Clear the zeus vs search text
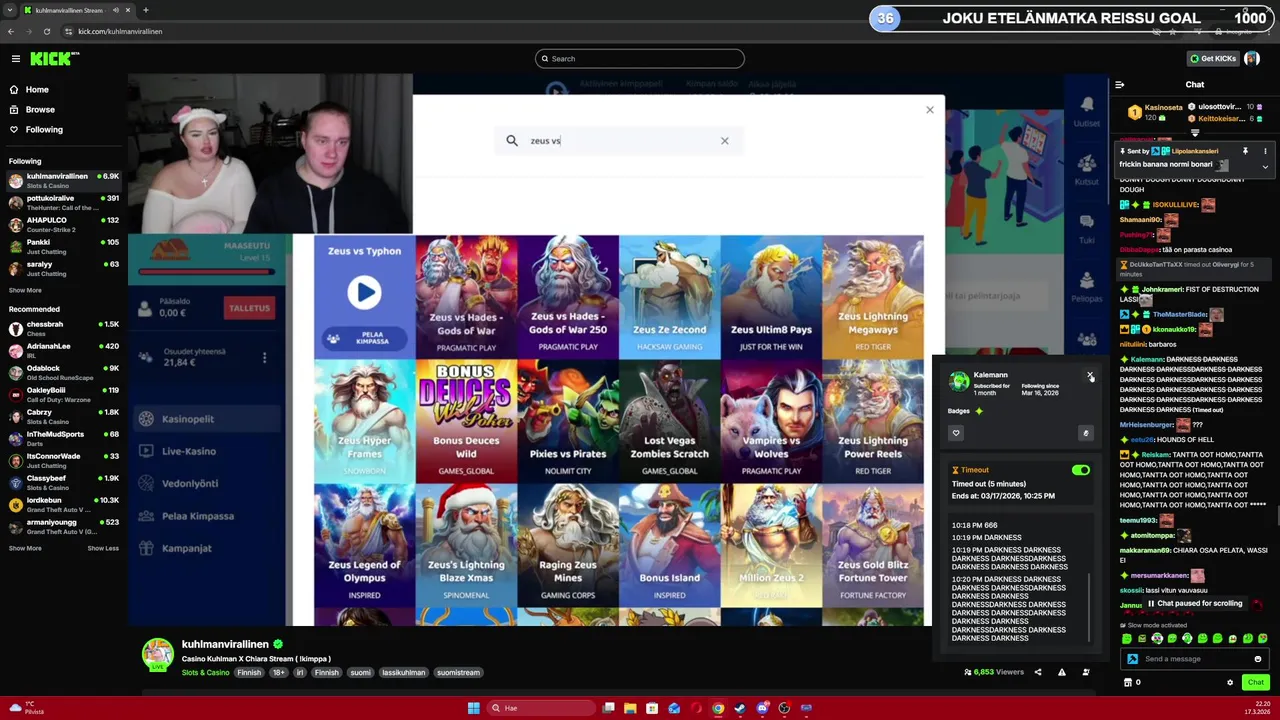 (725, 141)
